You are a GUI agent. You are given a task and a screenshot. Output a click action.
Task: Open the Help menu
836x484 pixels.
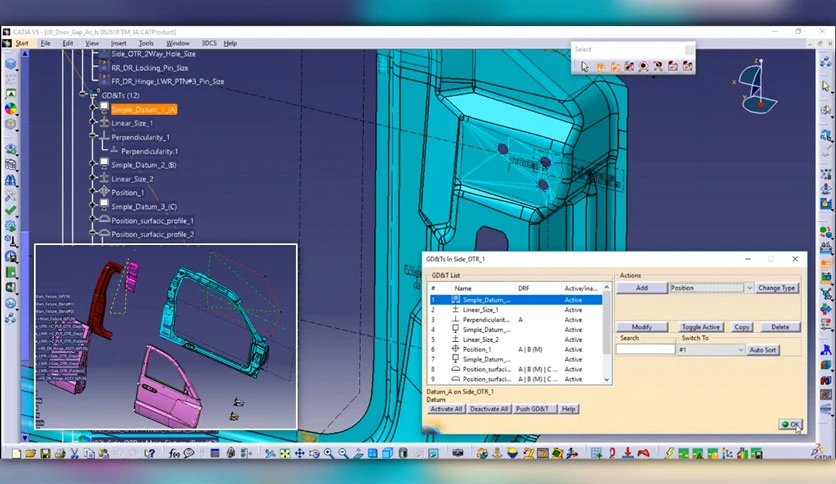(230, 43)
